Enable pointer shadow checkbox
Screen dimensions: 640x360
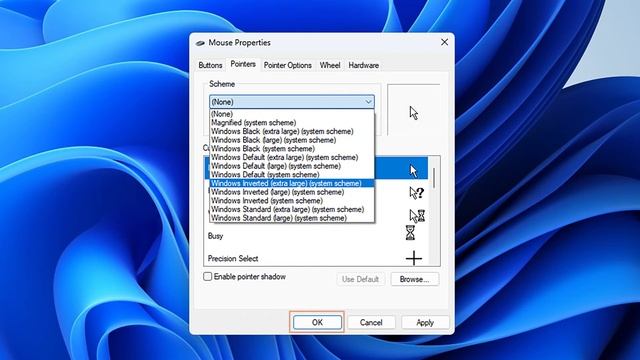pyautogui.click(x=207, y=277)
